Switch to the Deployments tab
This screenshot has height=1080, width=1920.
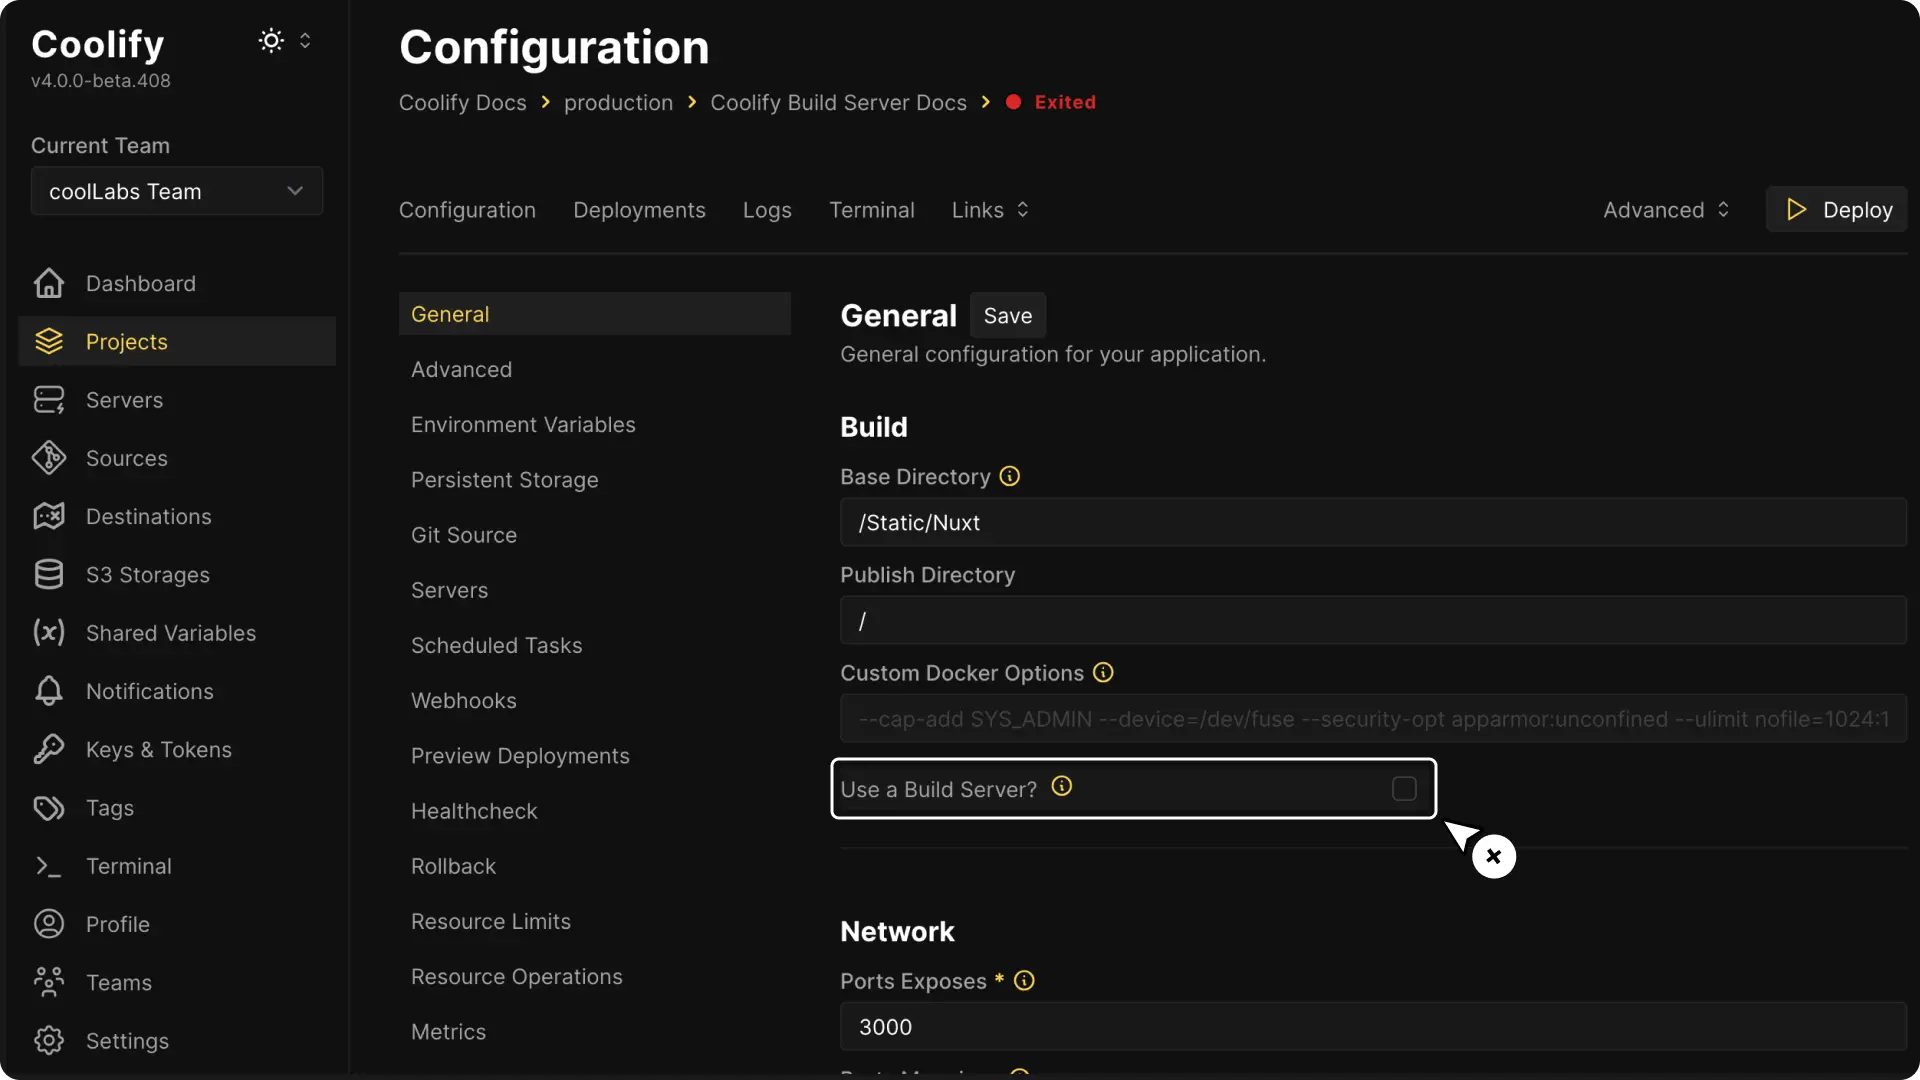tap(639, 209)
